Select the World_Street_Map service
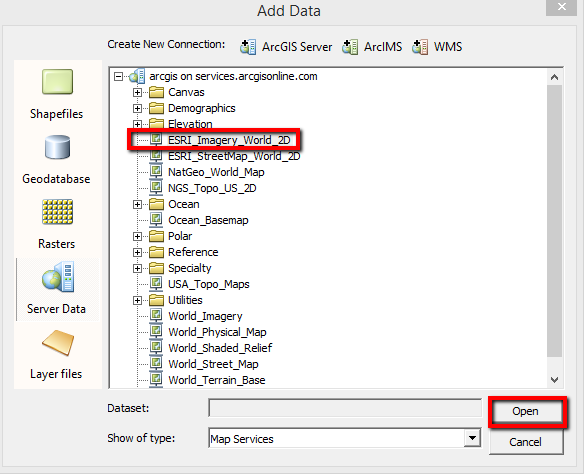 tap(213, 364)
